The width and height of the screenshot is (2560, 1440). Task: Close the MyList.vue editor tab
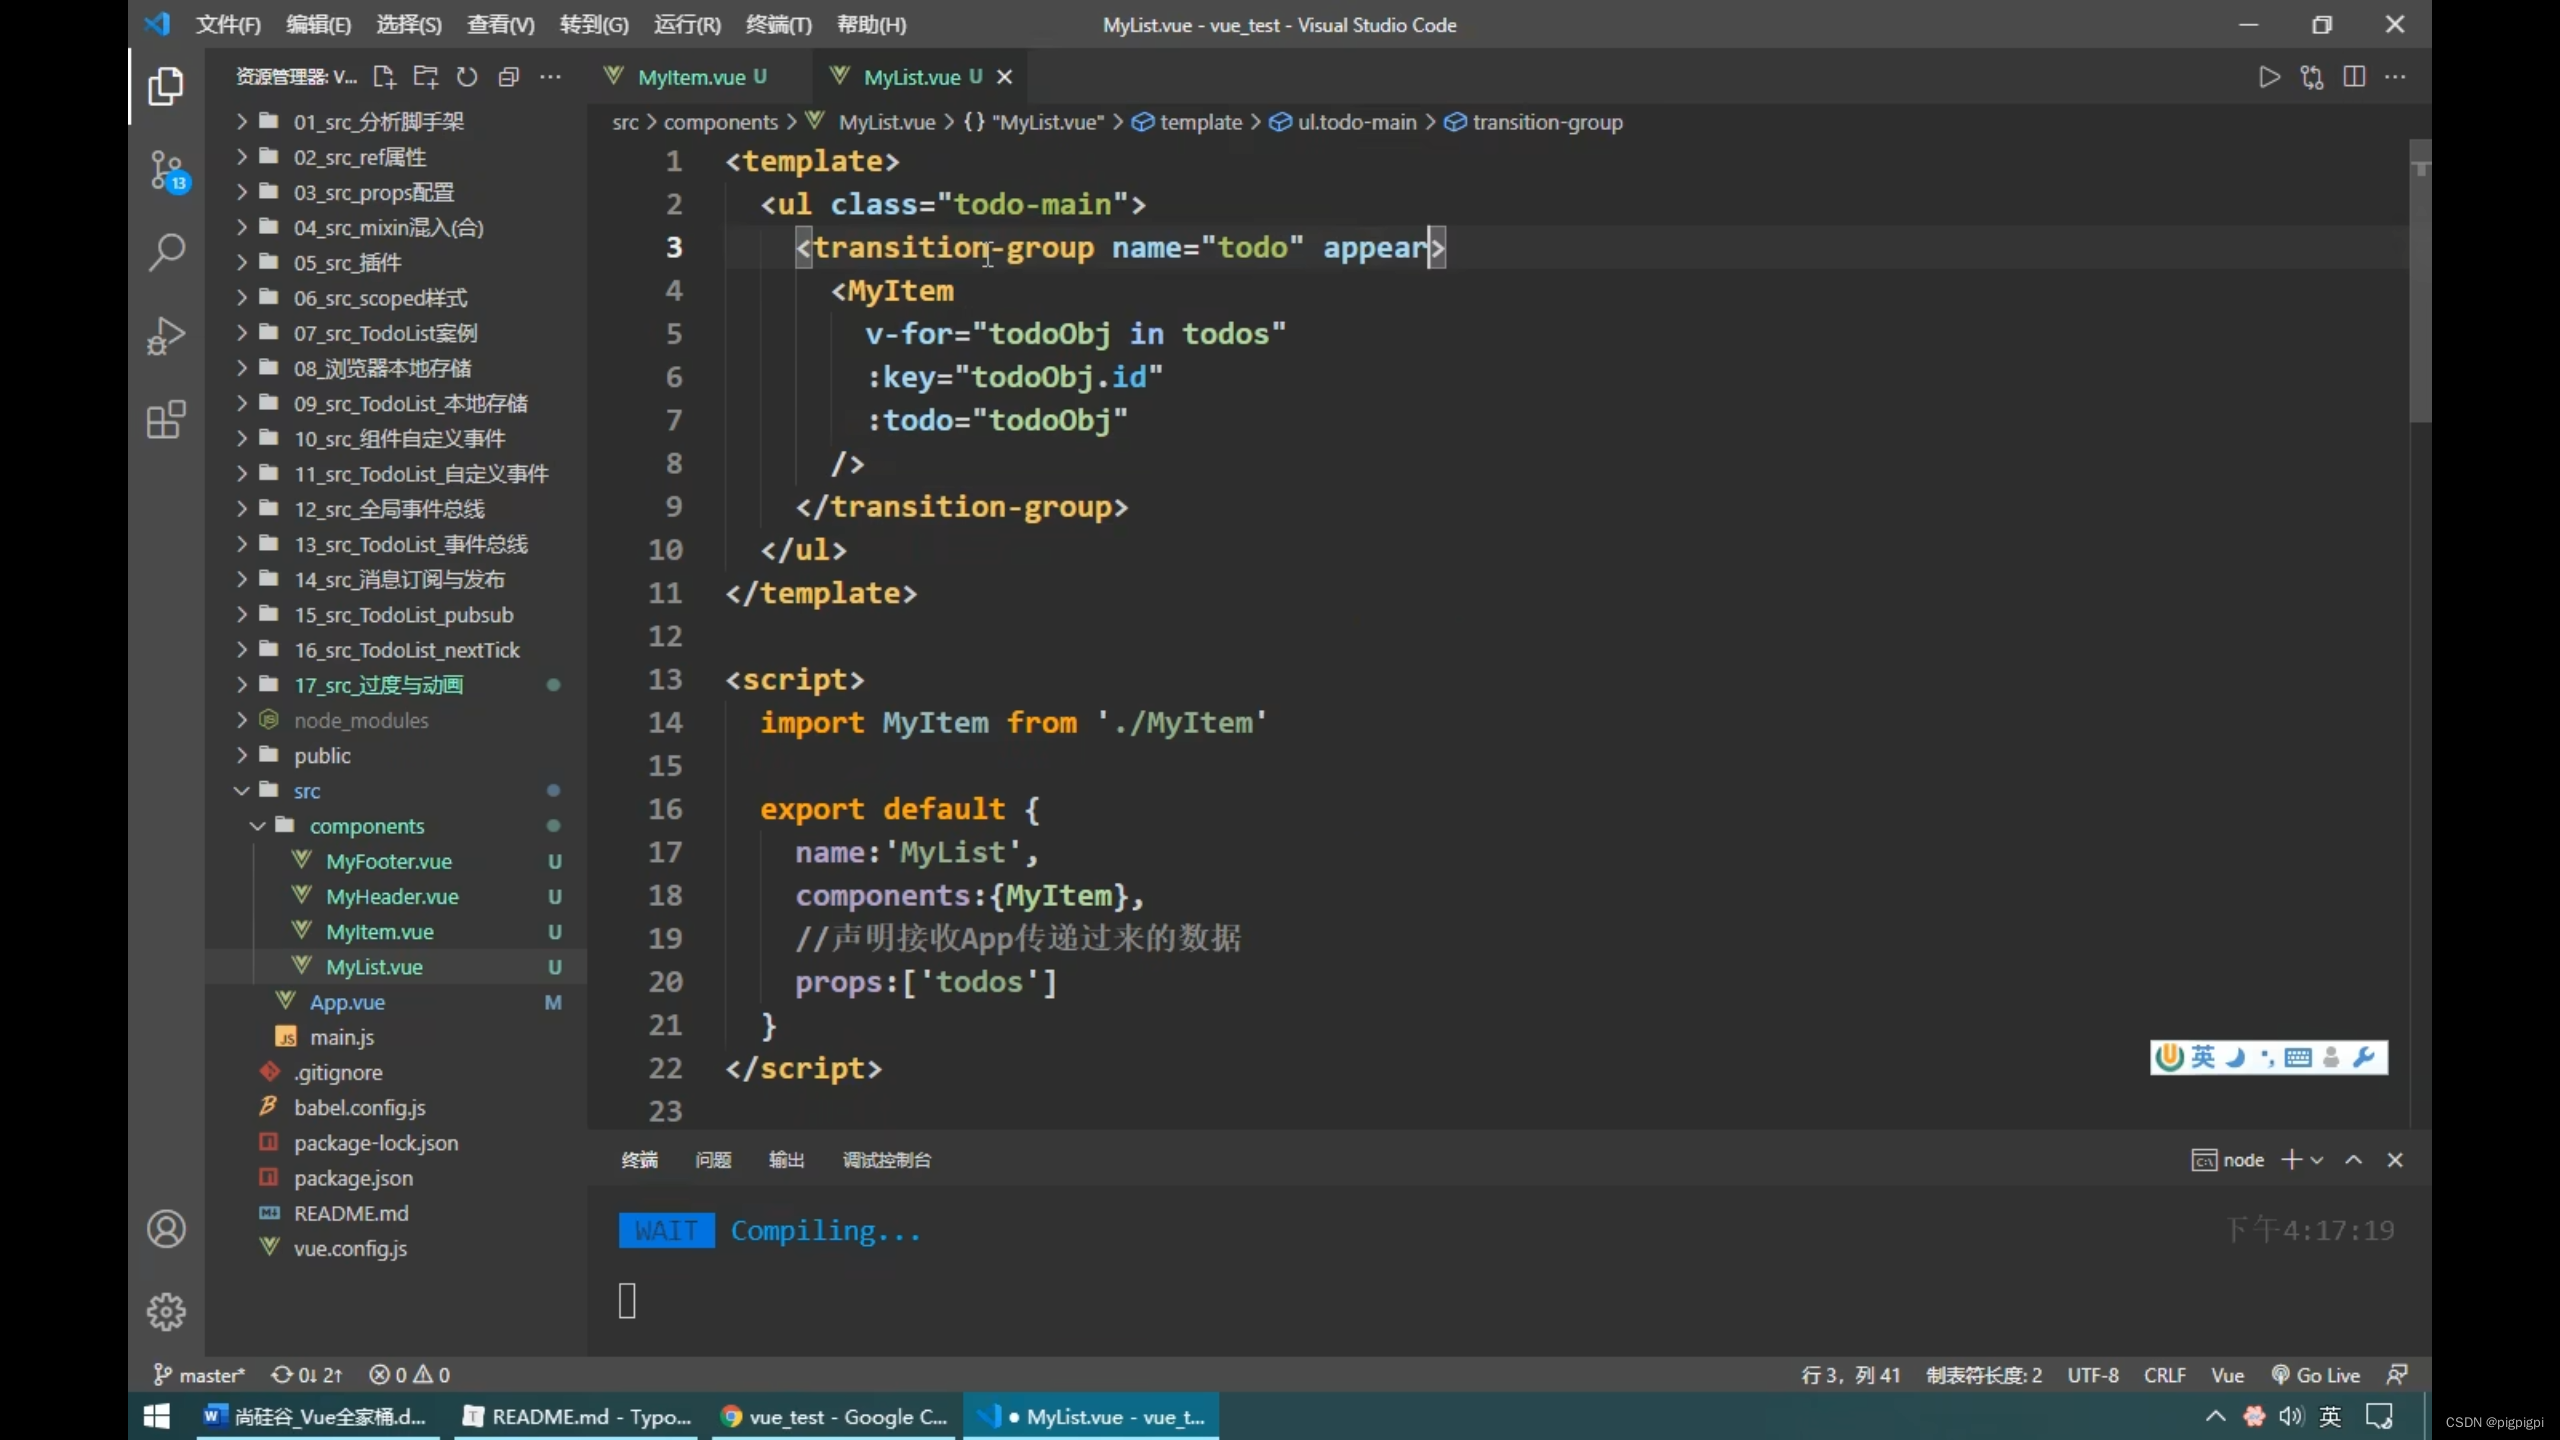(1005, 77)
